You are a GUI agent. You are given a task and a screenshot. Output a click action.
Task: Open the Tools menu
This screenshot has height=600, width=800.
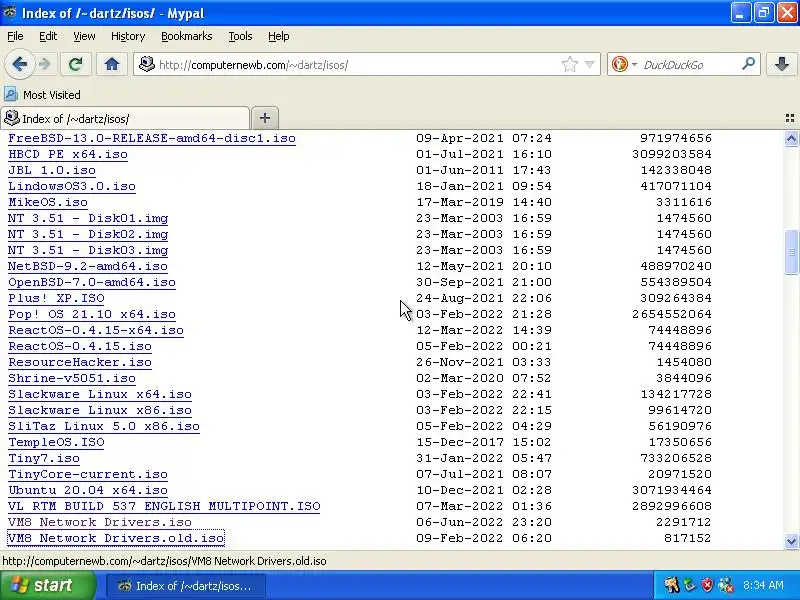pos(240,36)
